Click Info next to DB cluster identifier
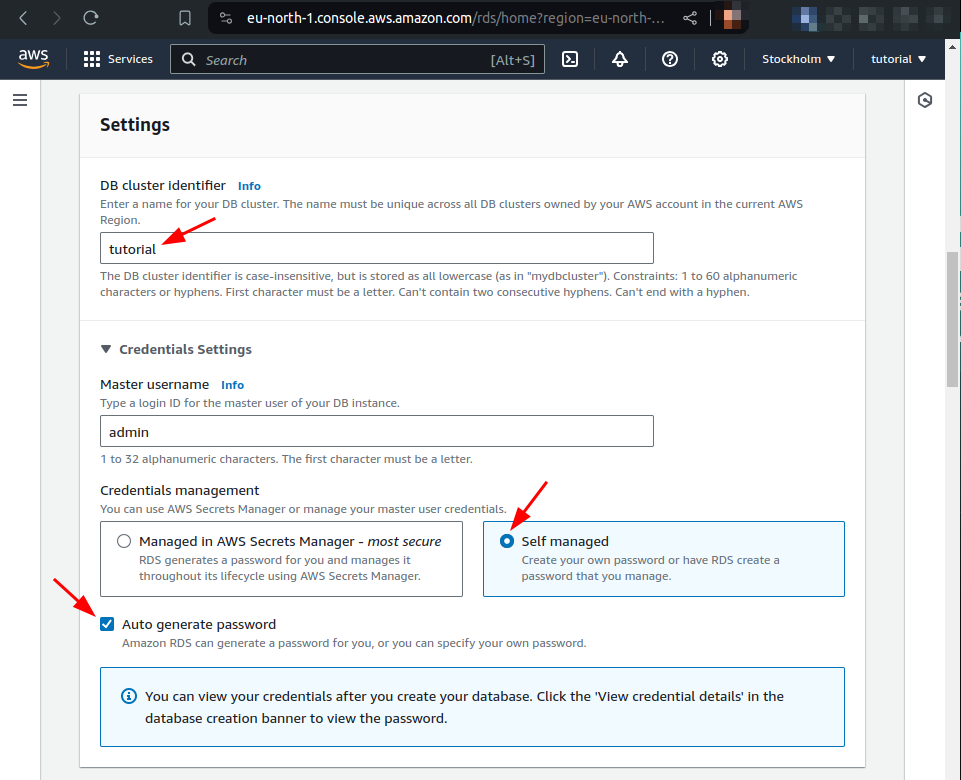This screenshot has height=780, width=961. [x=249, y=186]
